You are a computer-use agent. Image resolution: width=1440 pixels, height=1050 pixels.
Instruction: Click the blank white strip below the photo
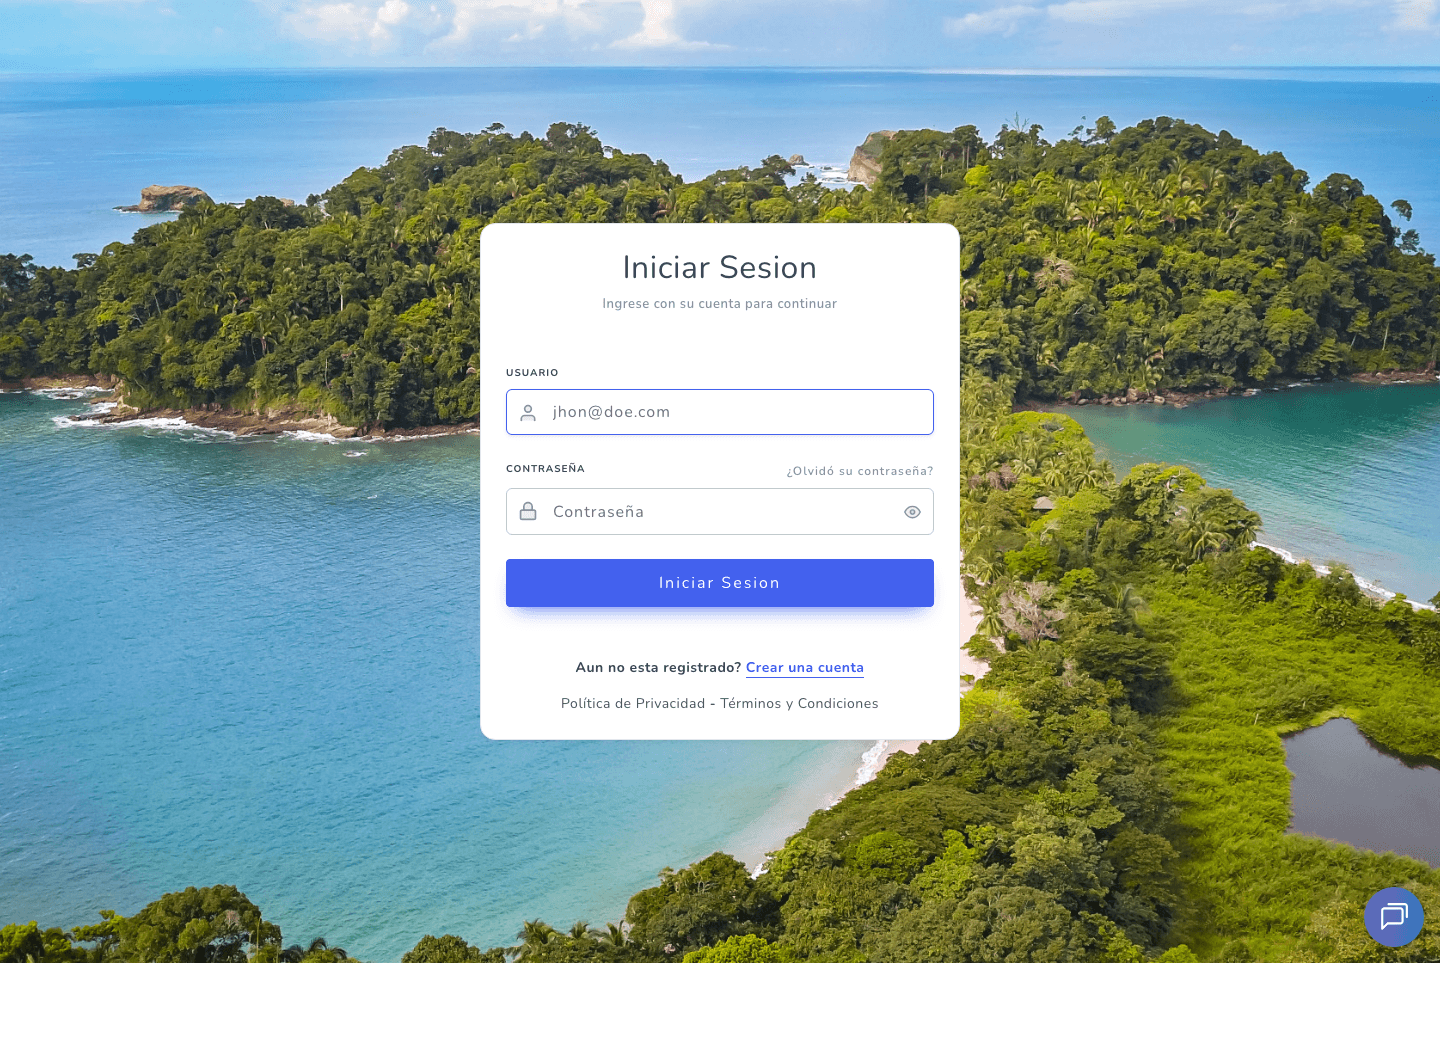click(x=720, y=1006)
